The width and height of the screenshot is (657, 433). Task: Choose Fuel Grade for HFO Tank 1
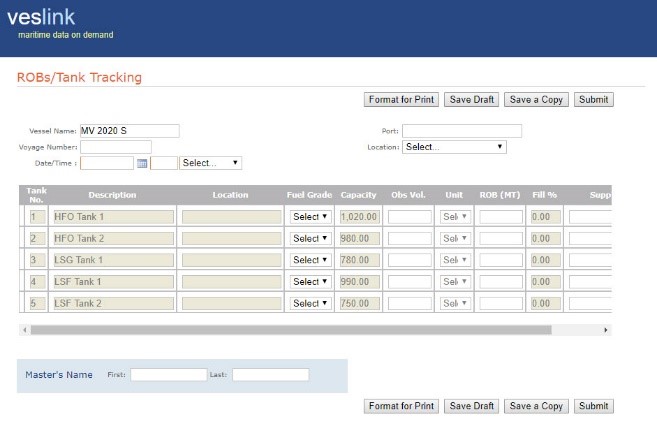click(x=310, y=217)
